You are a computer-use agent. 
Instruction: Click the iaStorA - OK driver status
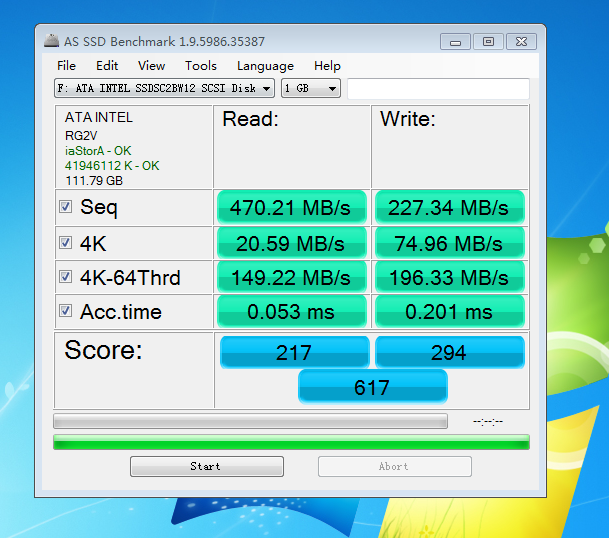pyautogui.click(x=98, y=151)
